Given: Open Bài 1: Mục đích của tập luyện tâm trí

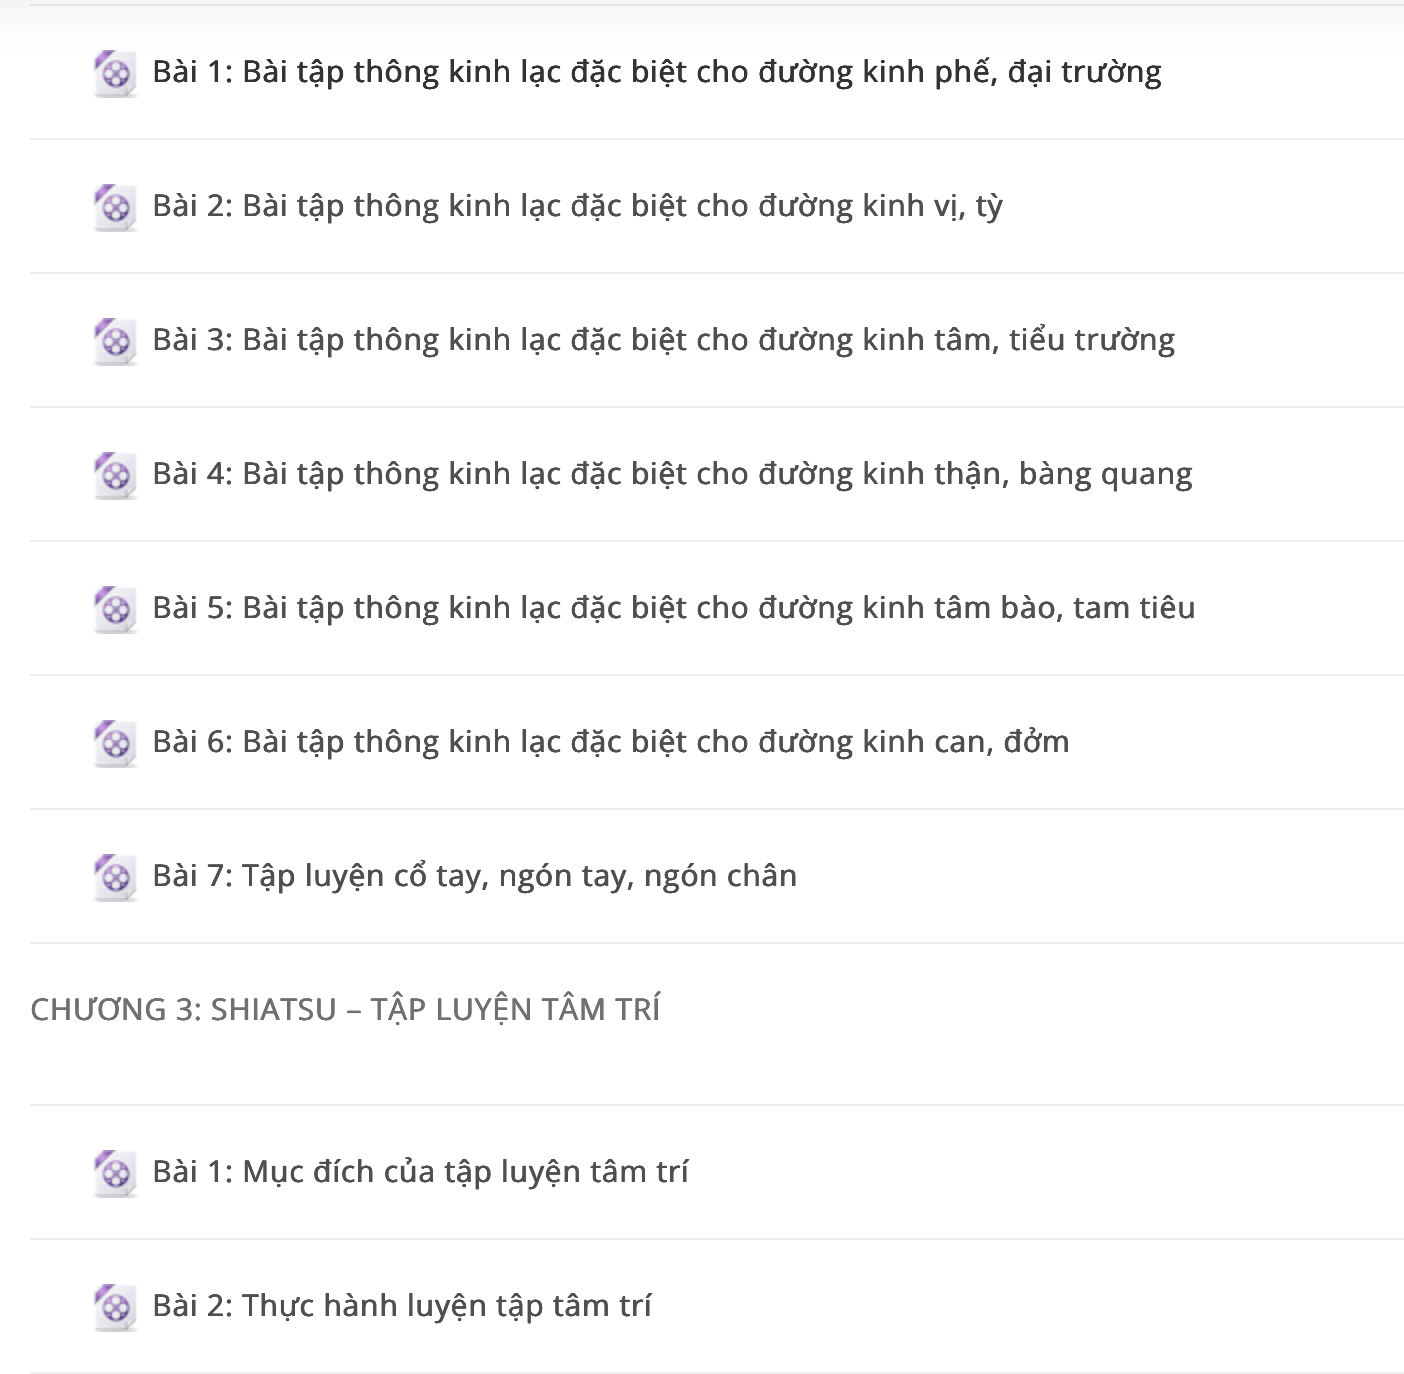Looking at the screenshot, I should tap(420, 1172).
